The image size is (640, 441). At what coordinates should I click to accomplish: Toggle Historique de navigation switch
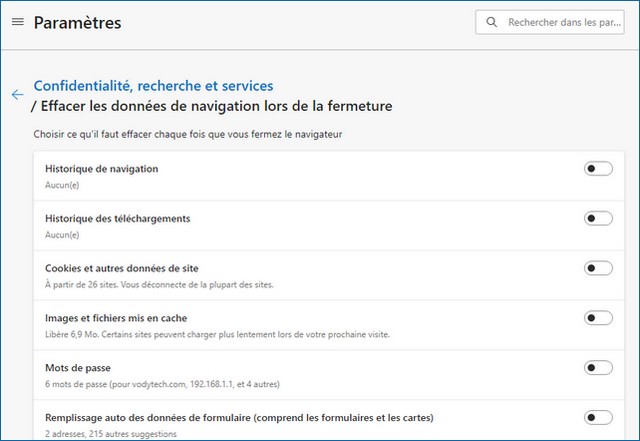pyautogui.click(x=598, y=169)
